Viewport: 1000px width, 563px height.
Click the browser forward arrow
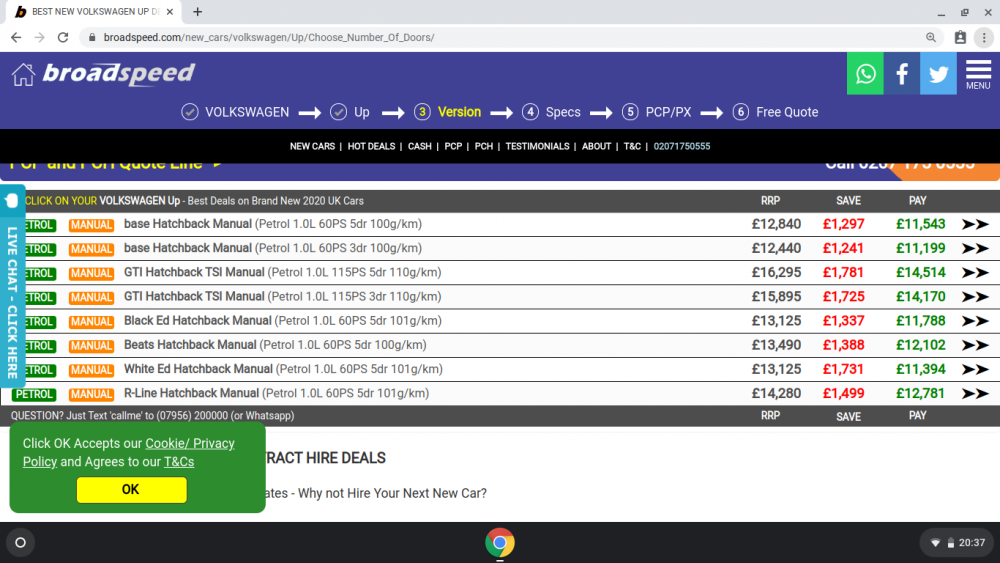pyautogui.click(x=40, y=38)
